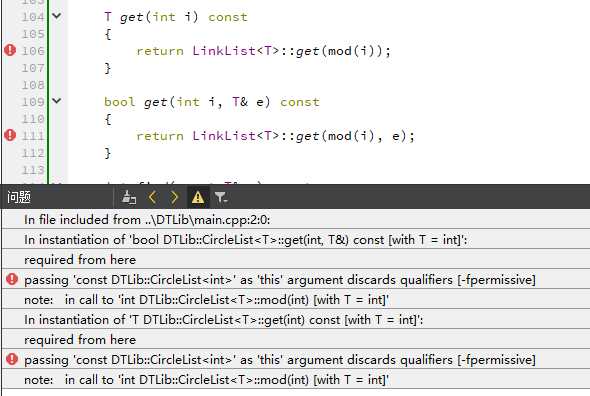The image size is (590, 396).
Task: Click line number 104 in gutter
Action: click(x=33, y=17)
